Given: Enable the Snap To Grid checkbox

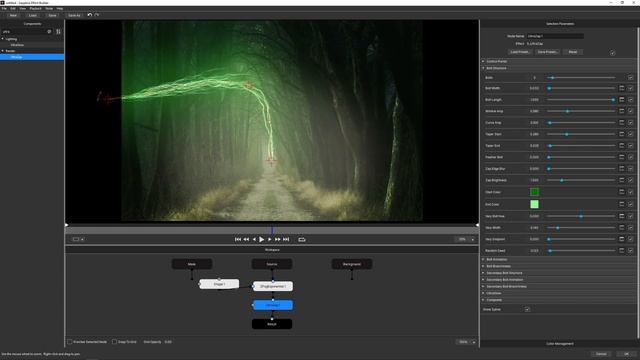Looking at the screenshot, I should tap(115, 342).
